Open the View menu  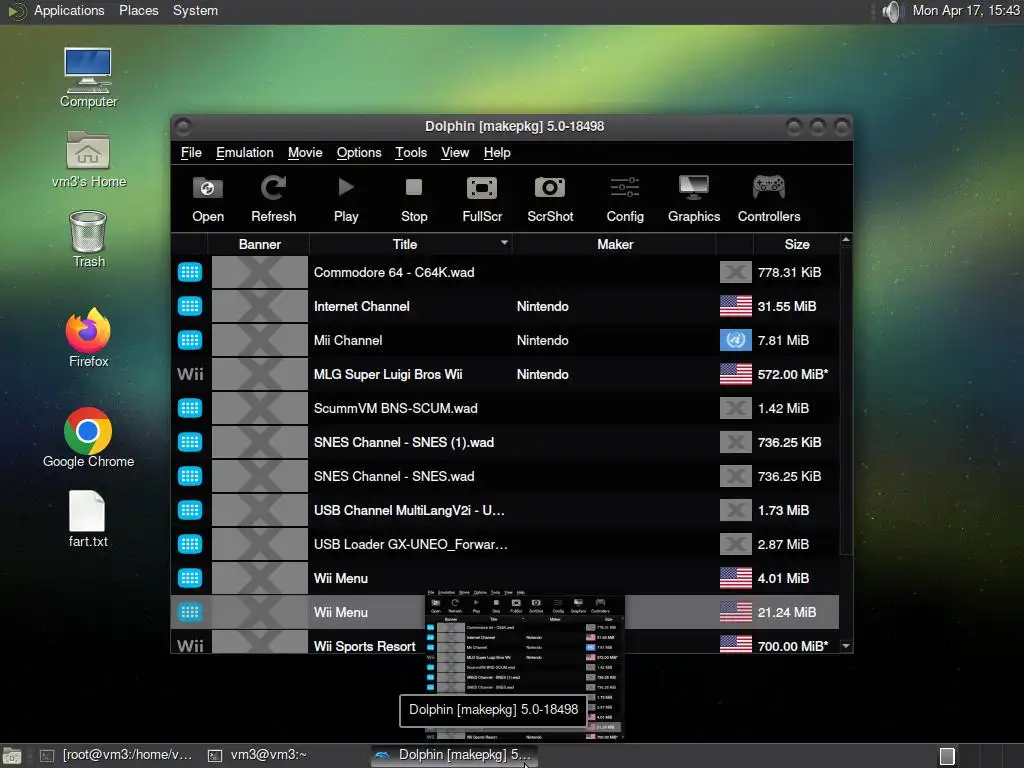point(455,152)
